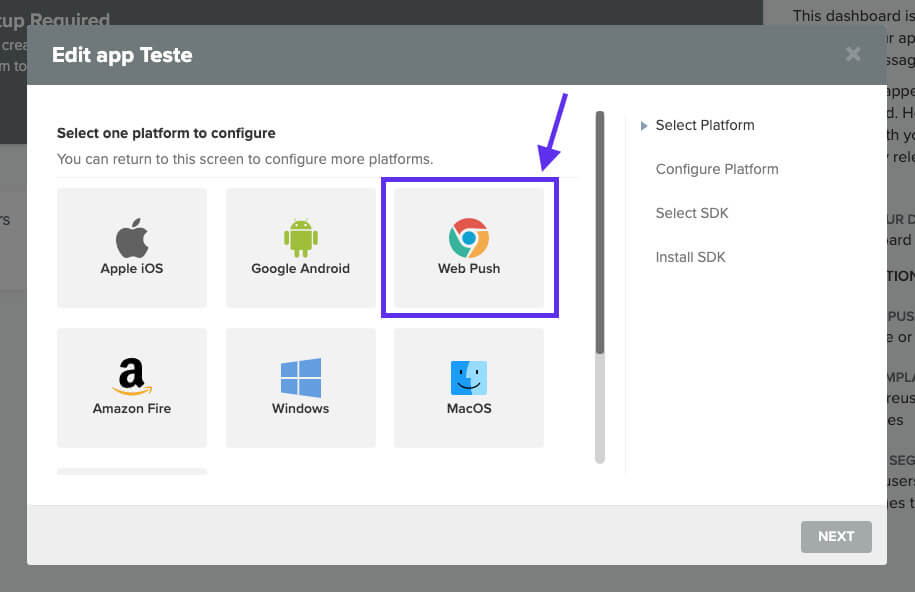Image resolution: width=915 pixels, height=592 pixels.
Task: Select the Amazon Fire platform card
Action: coord(132,388)
